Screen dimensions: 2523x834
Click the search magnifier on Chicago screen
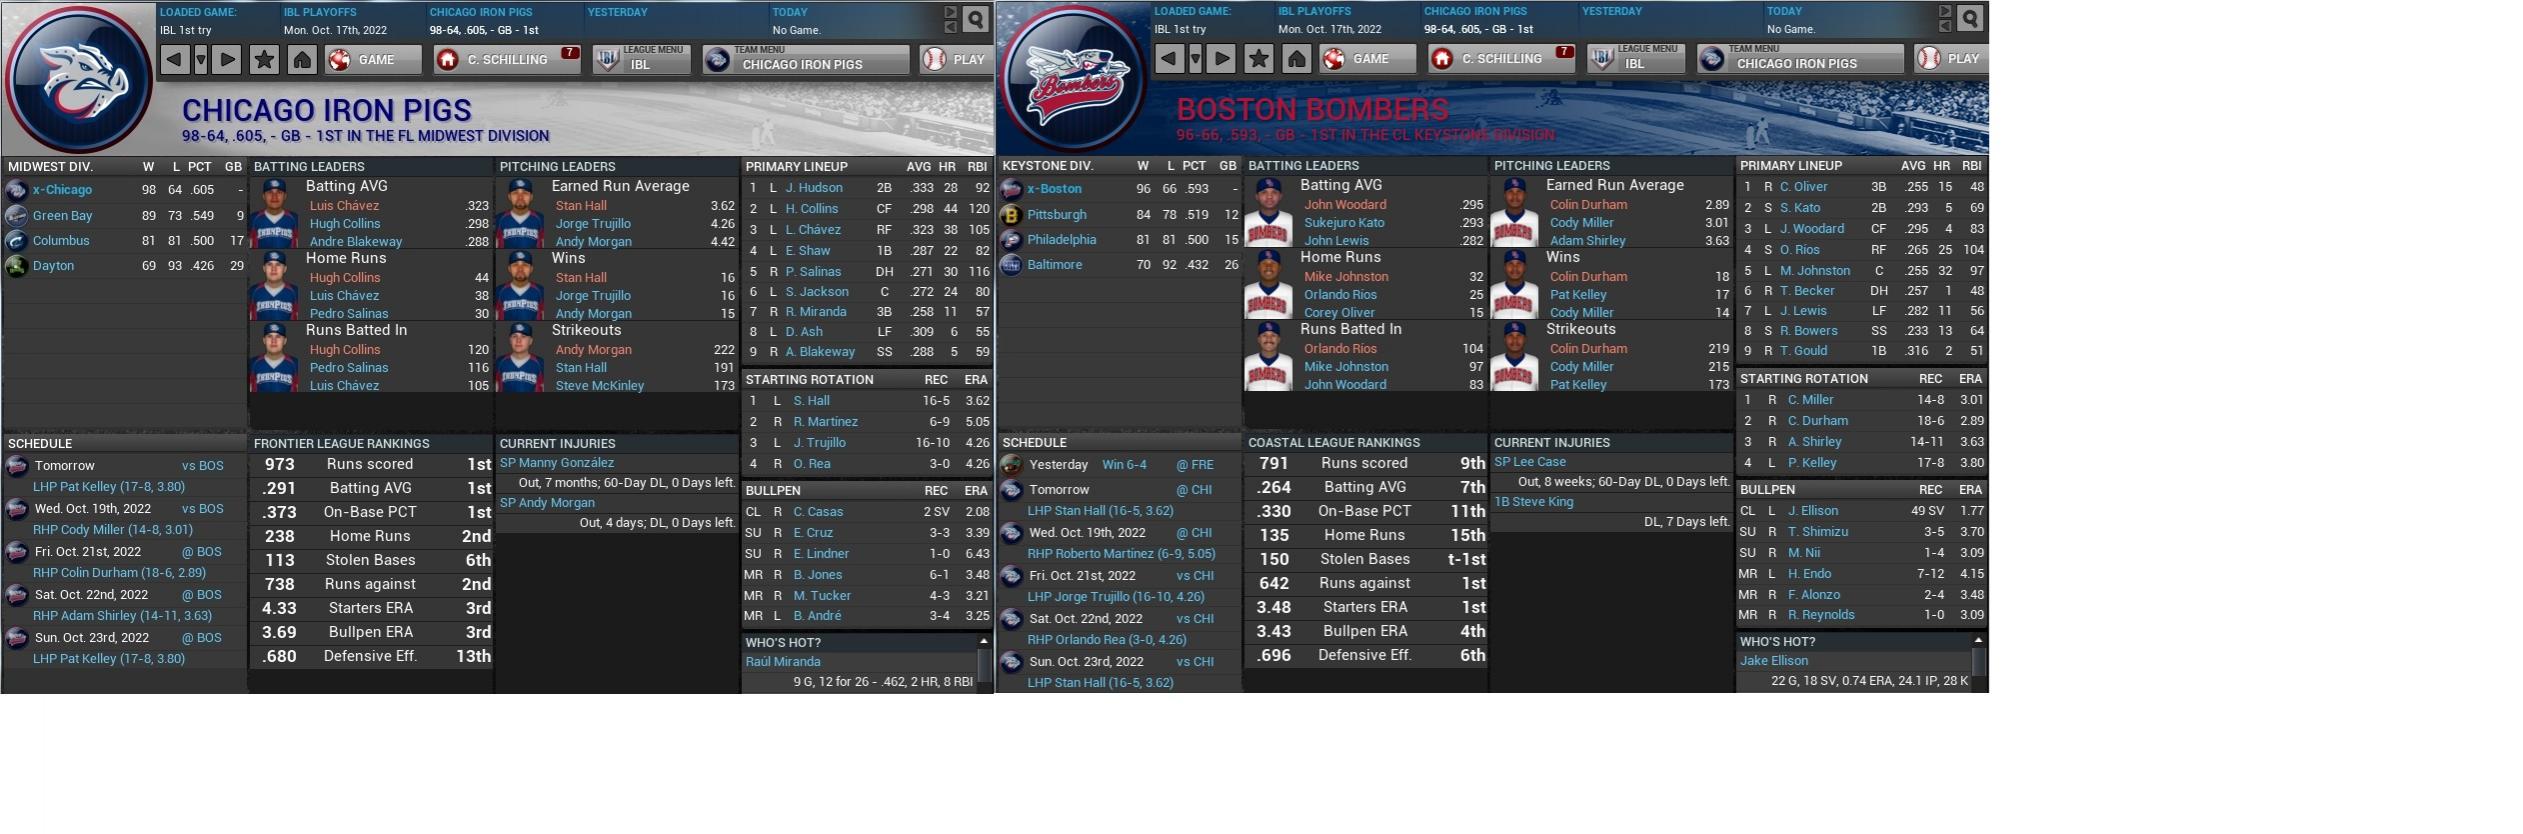(x=975, y=18)
